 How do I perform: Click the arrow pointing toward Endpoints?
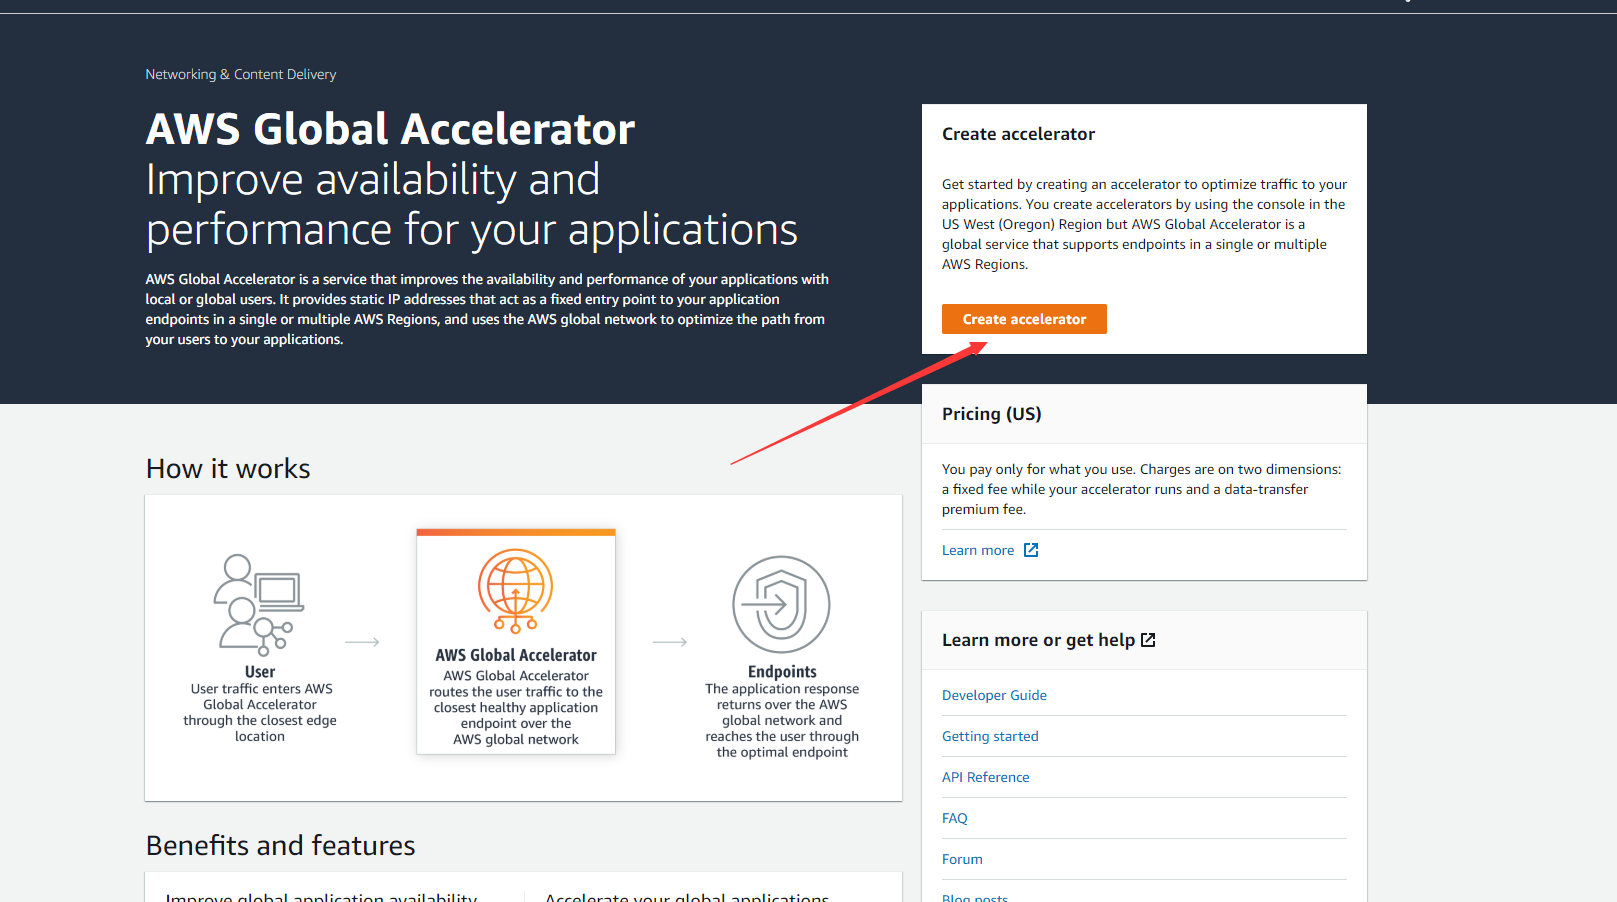click(670, 642)
